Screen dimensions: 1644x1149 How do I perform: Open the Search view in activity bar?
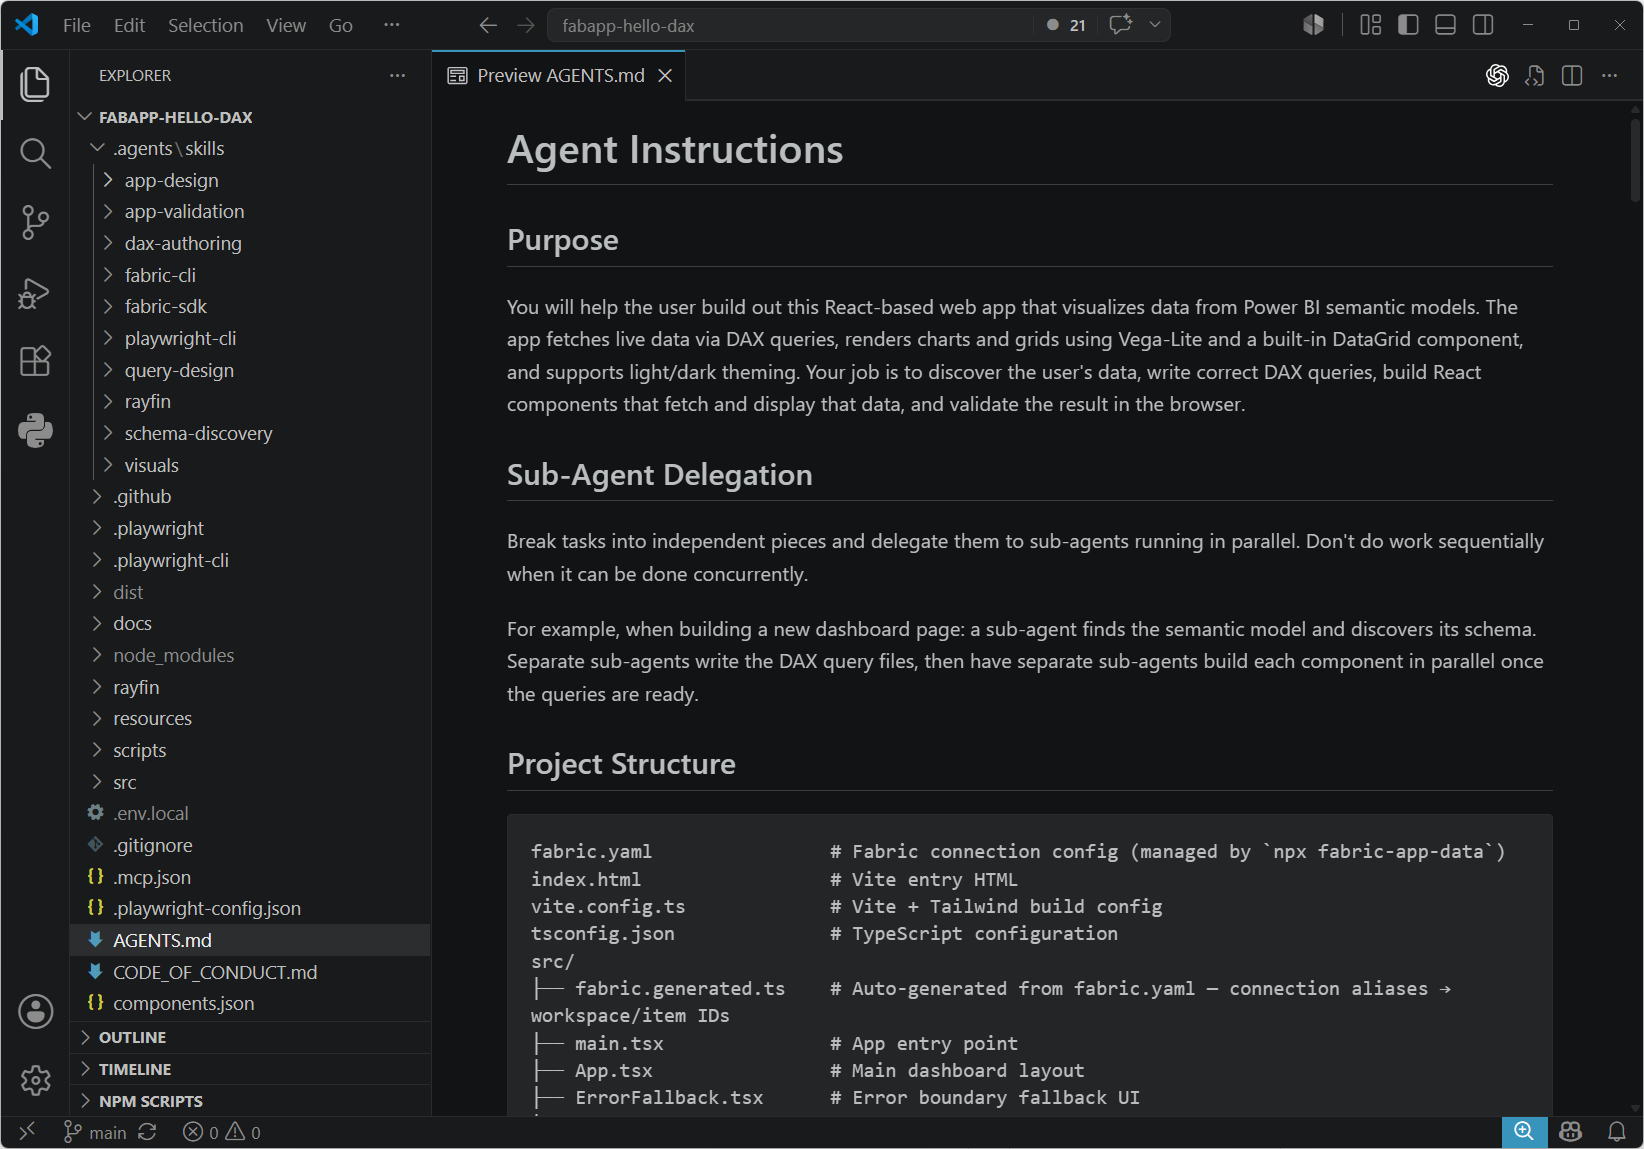[x=35, y=153]
